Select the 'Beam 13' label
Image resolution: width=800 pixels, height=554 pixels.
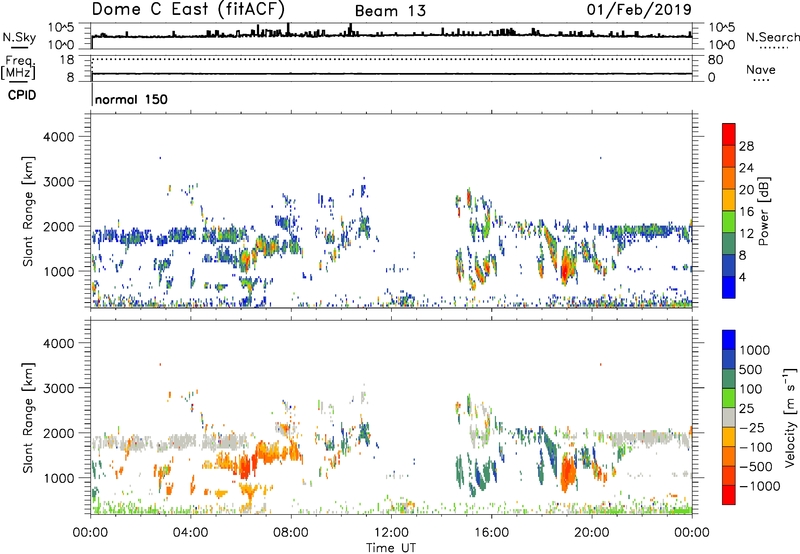[390, 11]
